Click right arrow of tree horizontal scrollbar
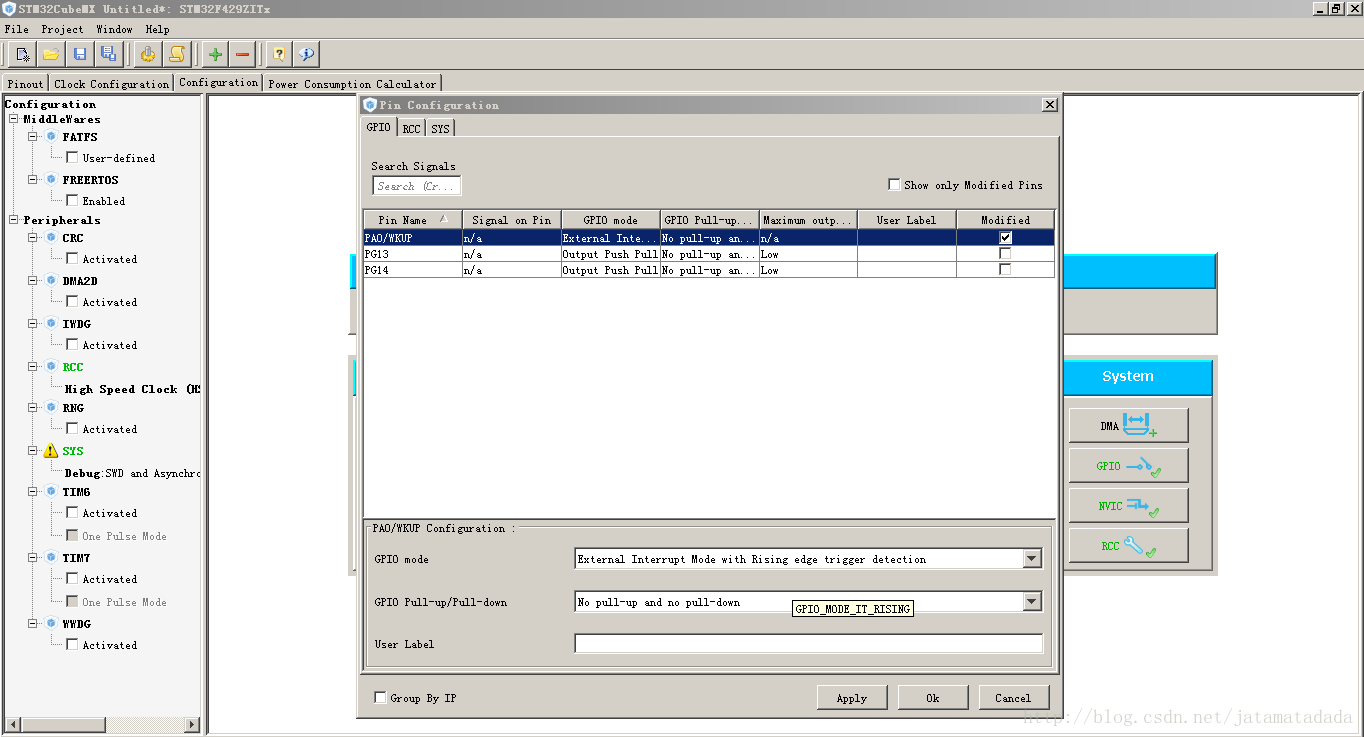 [193, 724]
